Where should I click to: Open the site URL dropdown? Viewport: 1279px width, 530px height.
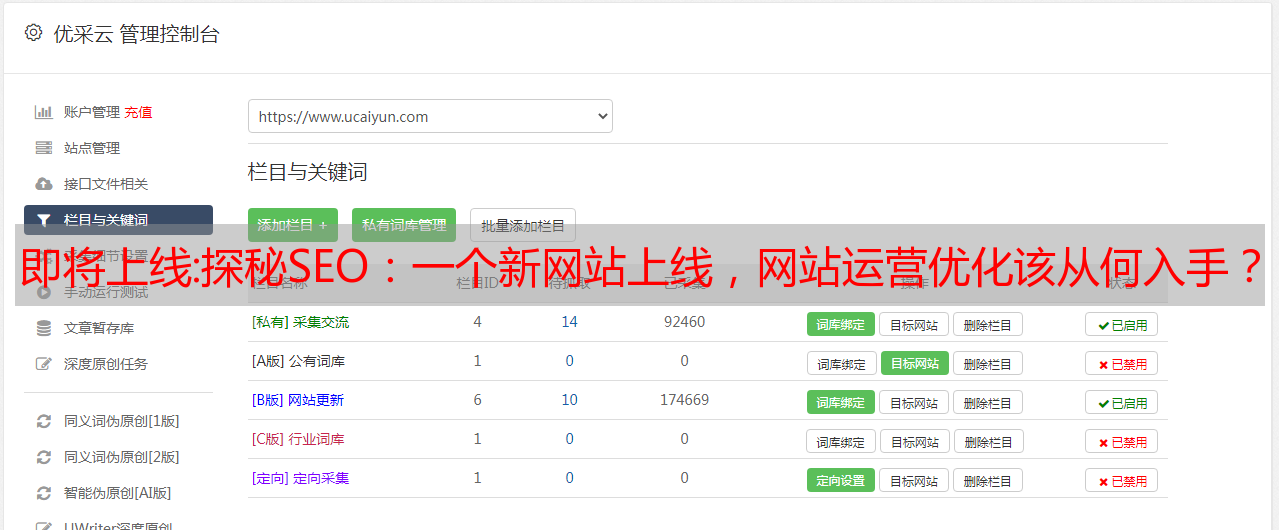coord(430,116)
